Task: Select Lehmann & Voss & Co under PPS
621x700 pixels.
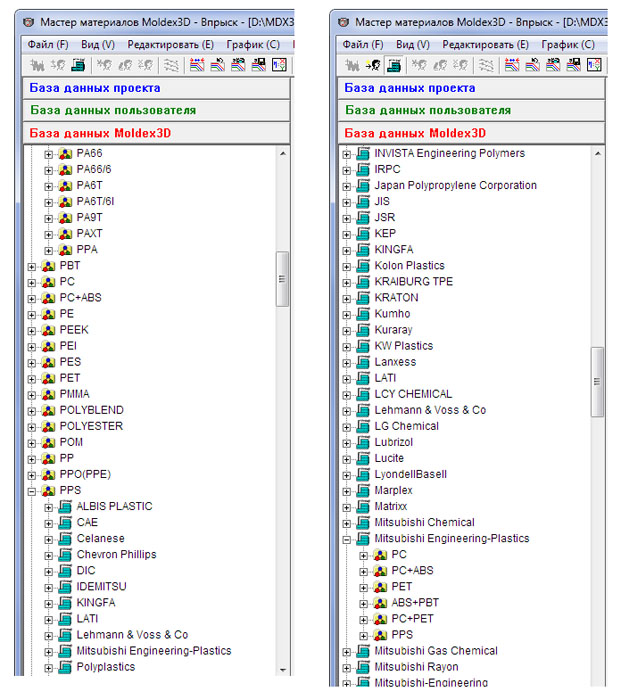Action: click(x=132, y=635)
